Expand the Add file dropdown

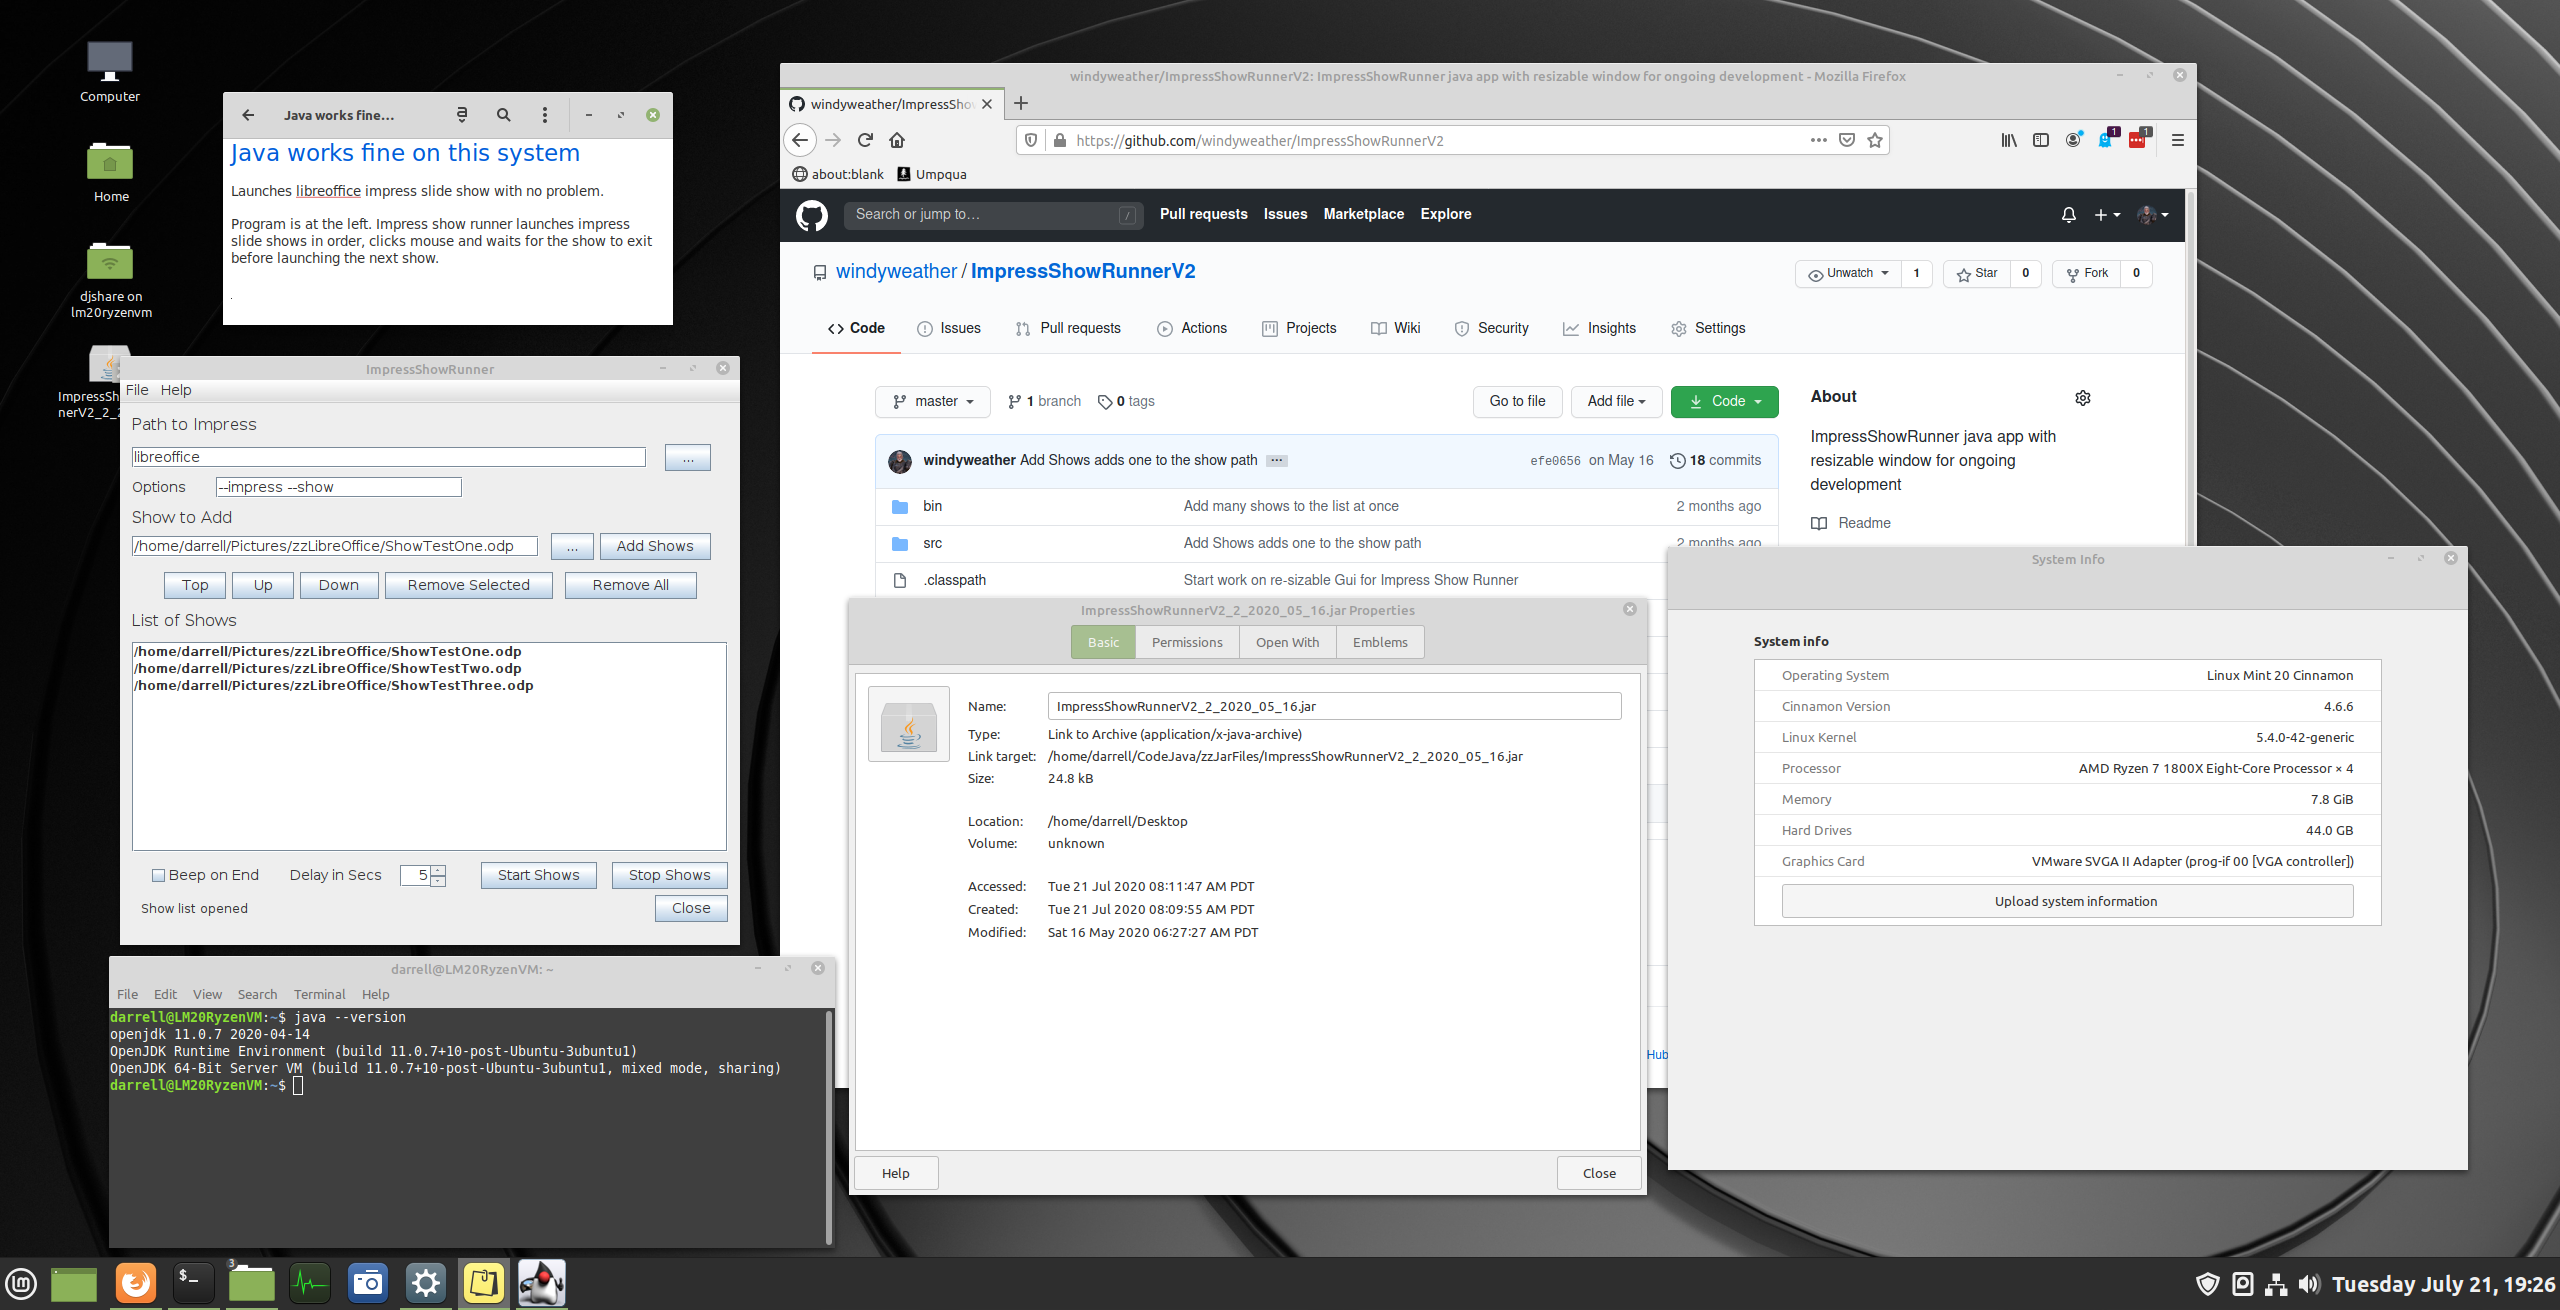(1615, 401)
